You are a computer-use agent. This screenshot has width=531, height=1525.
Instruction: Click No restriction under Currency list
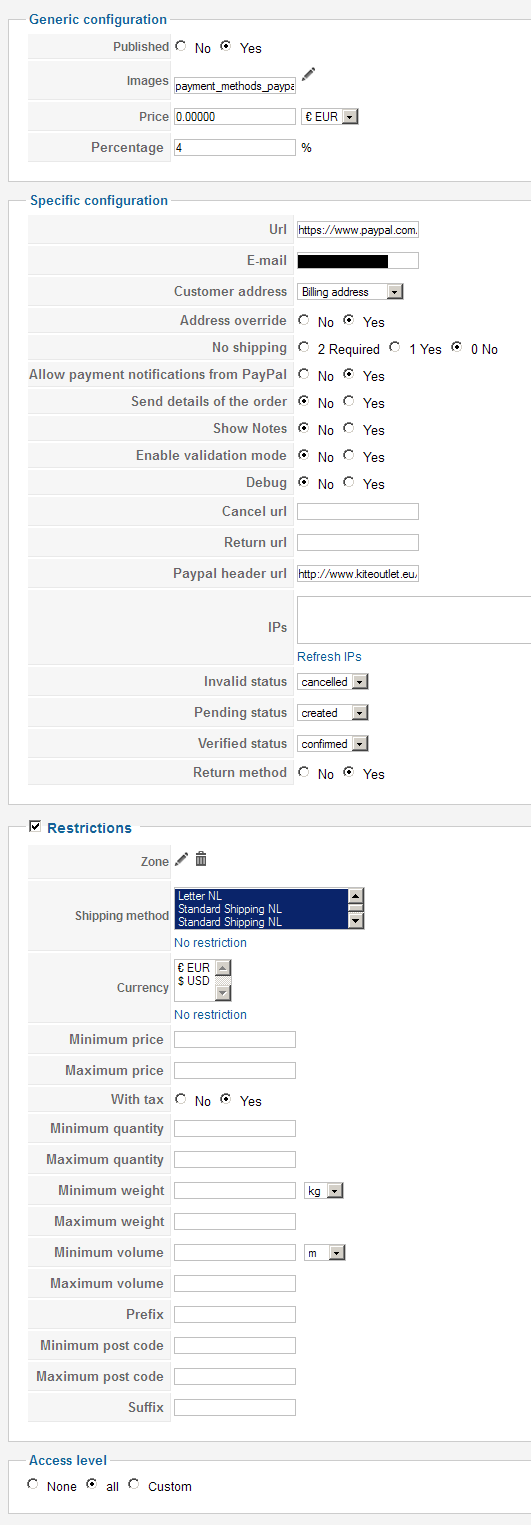point(210,1014)
